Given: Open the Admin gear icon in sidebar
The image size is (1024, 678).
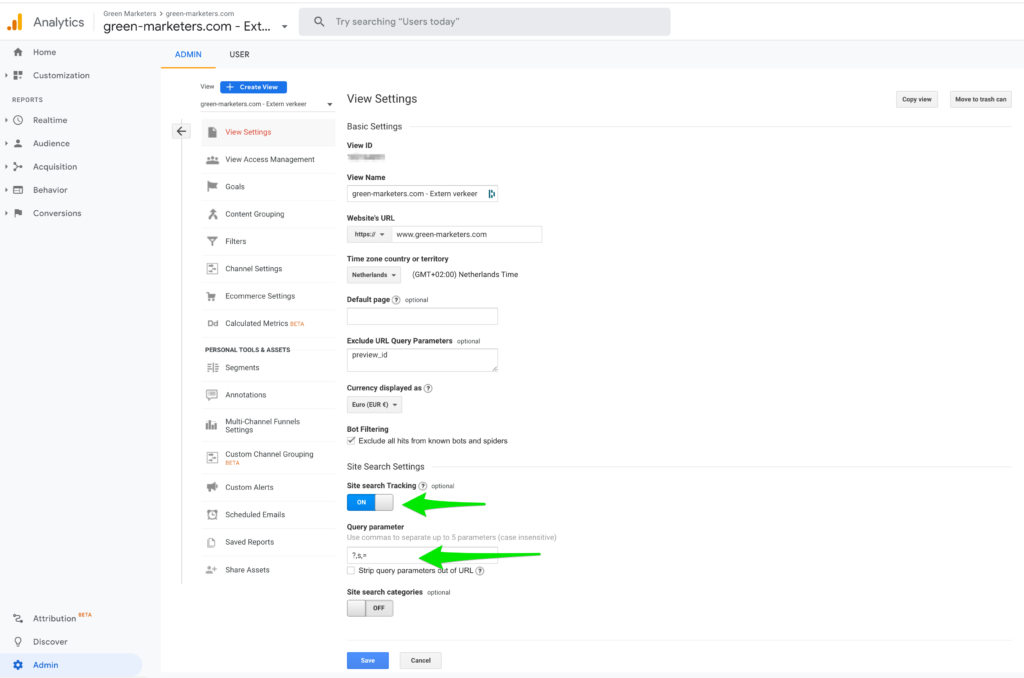Looking at the screenshot, I should point(18,665).
